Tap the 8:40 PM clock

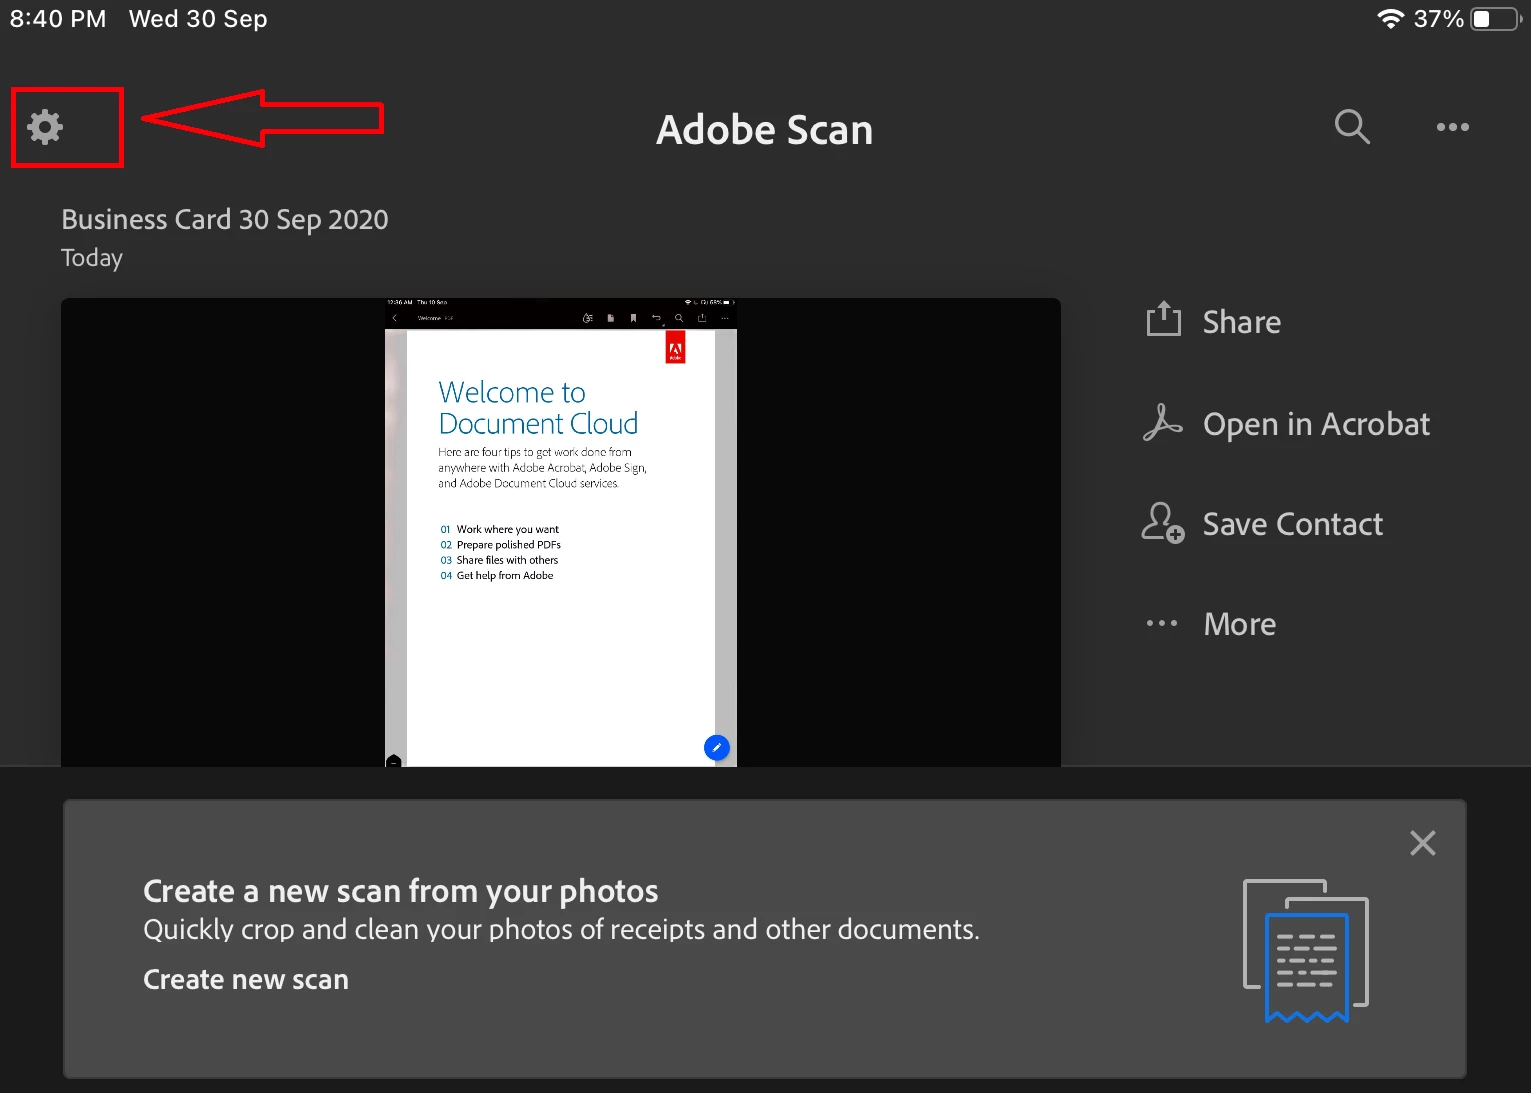point(58,19)
